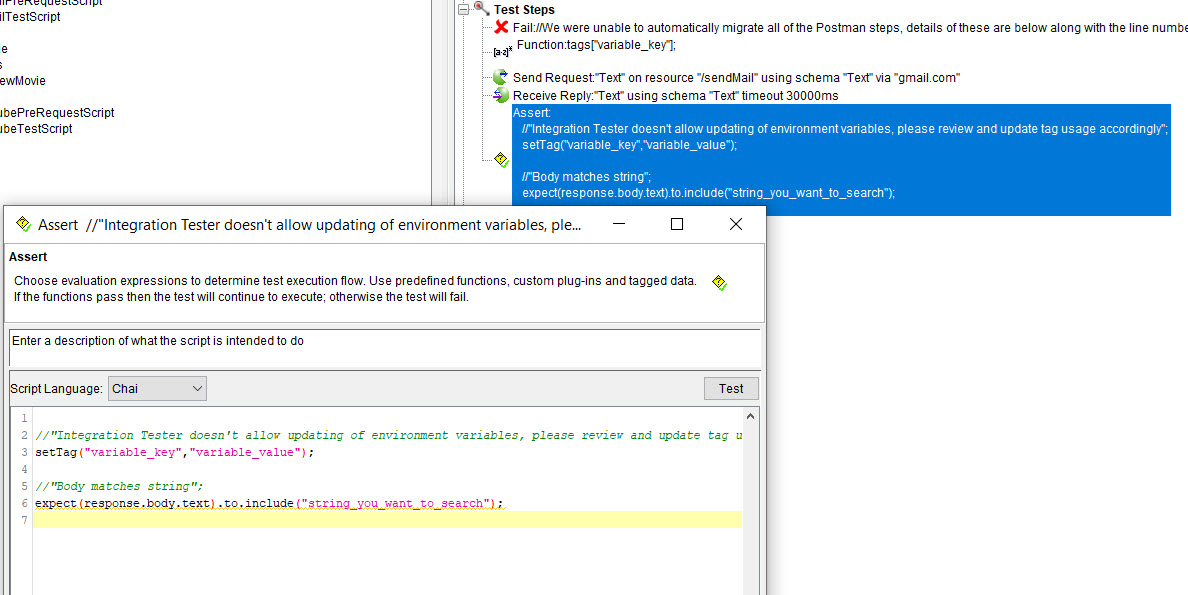
Task: Maximize the Assert dialog window
Action: click(x=677, y=225)
